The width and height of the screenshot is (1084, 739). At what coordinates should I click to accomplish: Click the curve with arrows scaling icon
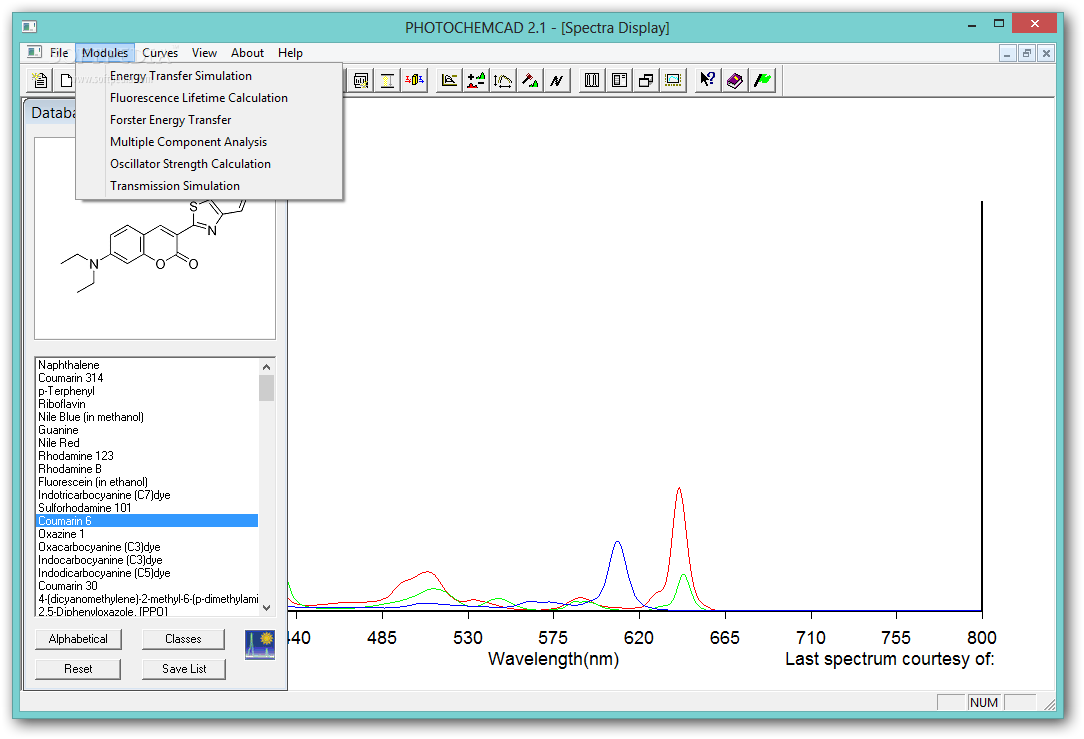(x=503, y=81)
